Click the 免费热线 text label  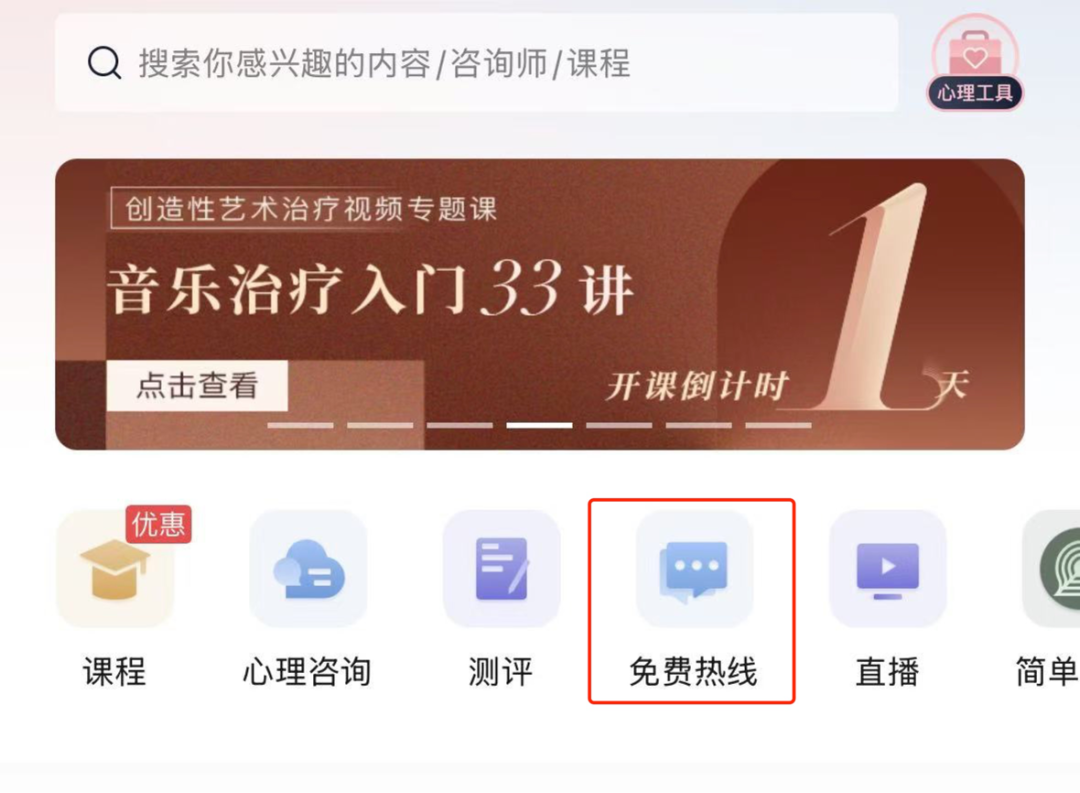pyautogui.click(x=694, y=672)
